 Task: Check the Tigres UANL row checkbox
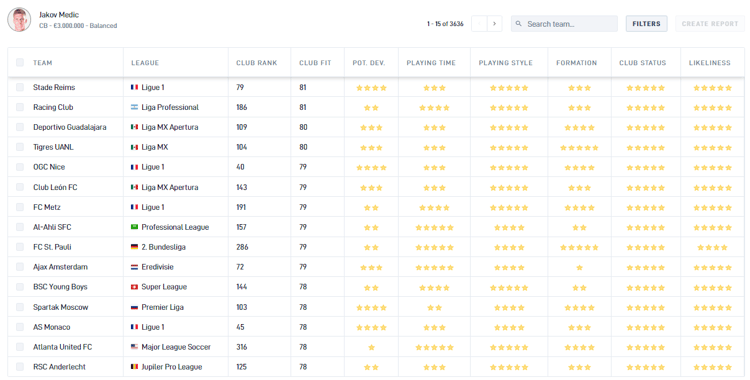point(20,147)
